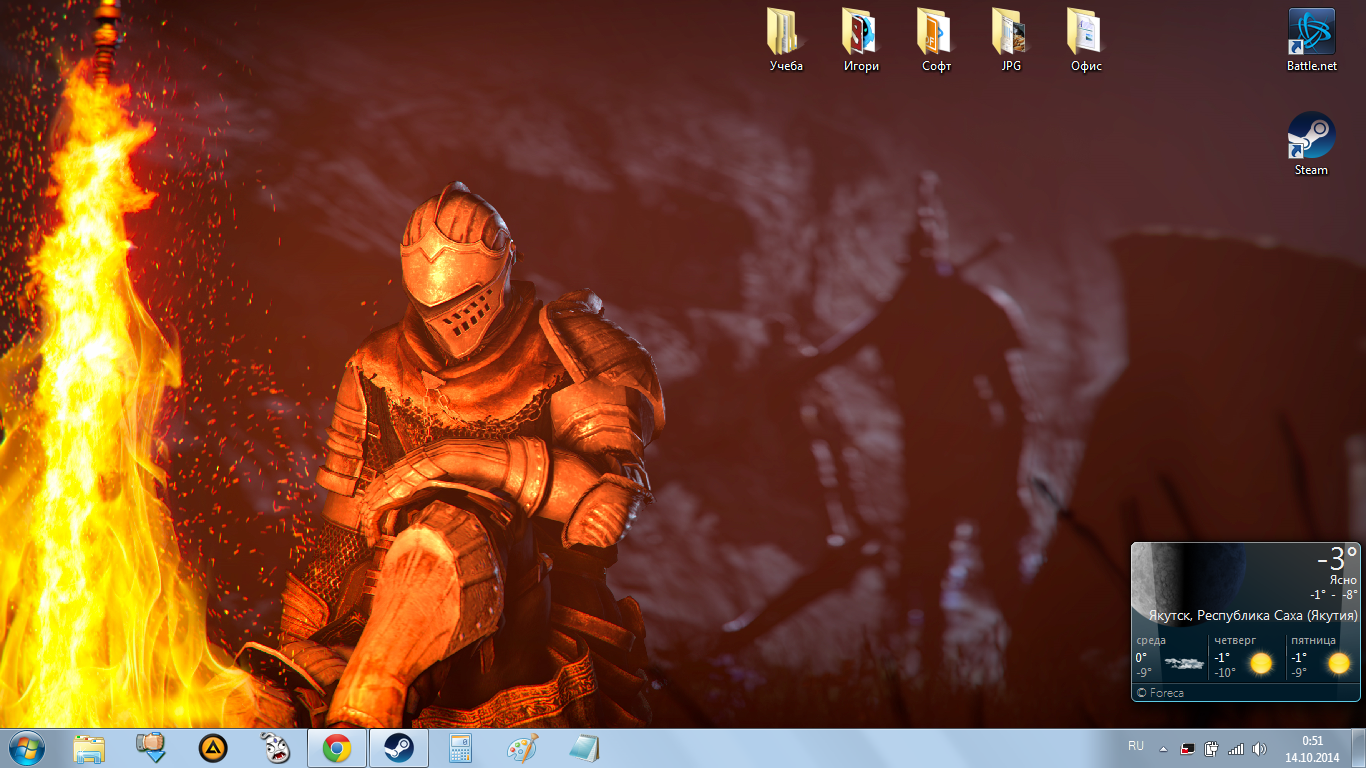Select the JPG folder icon
The image size is (1366, 768).
click(x=1011, y=40)
